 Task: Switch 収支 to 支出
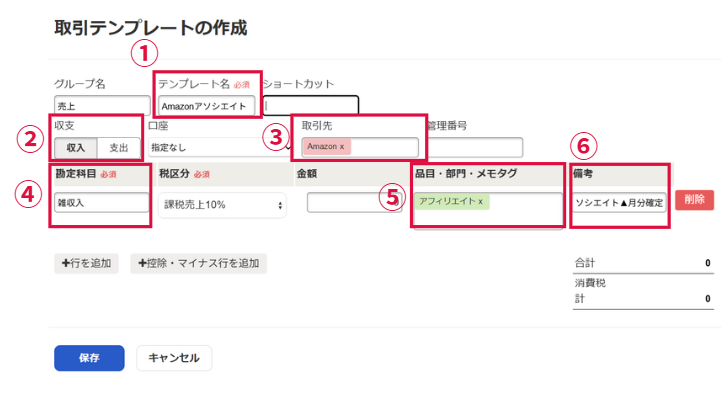118,147
